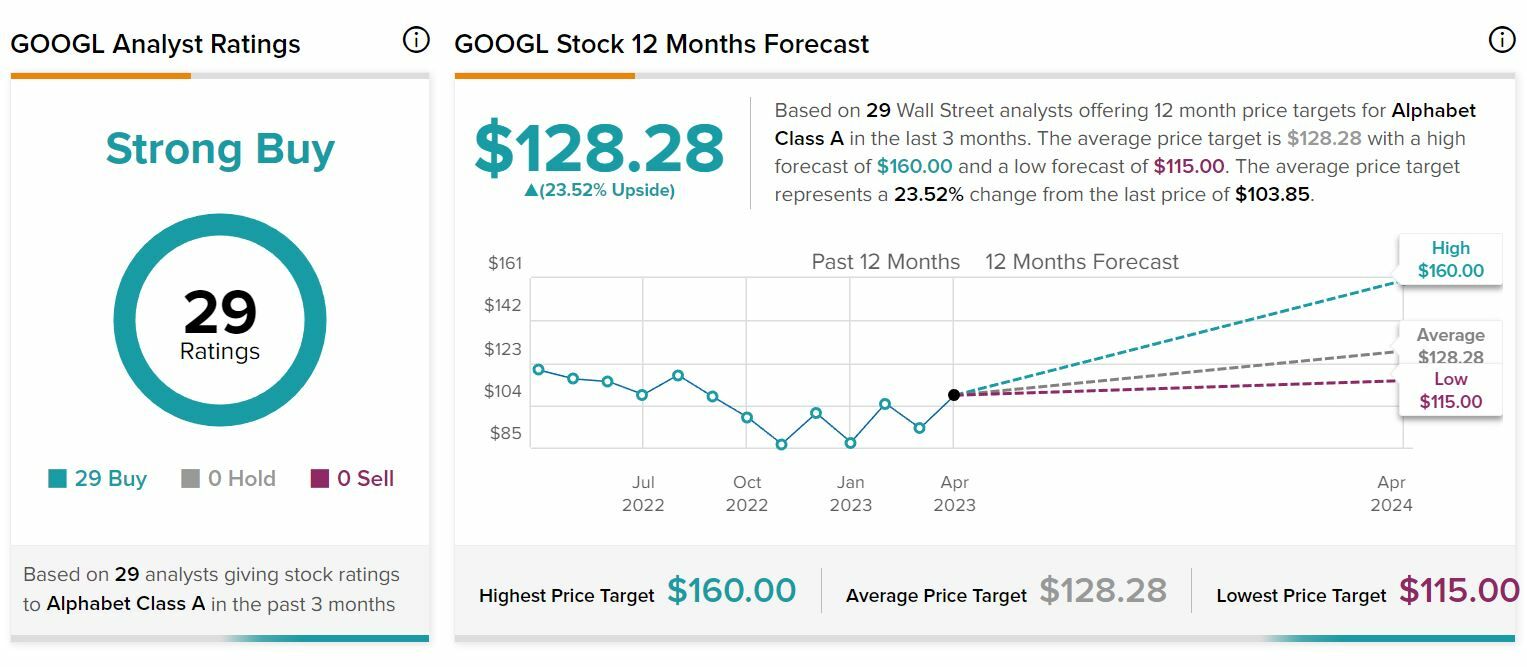Screen dimensions: 1527x667
Task: Click the Average $128.28 forecast label
Action: tap(1450, 345)
